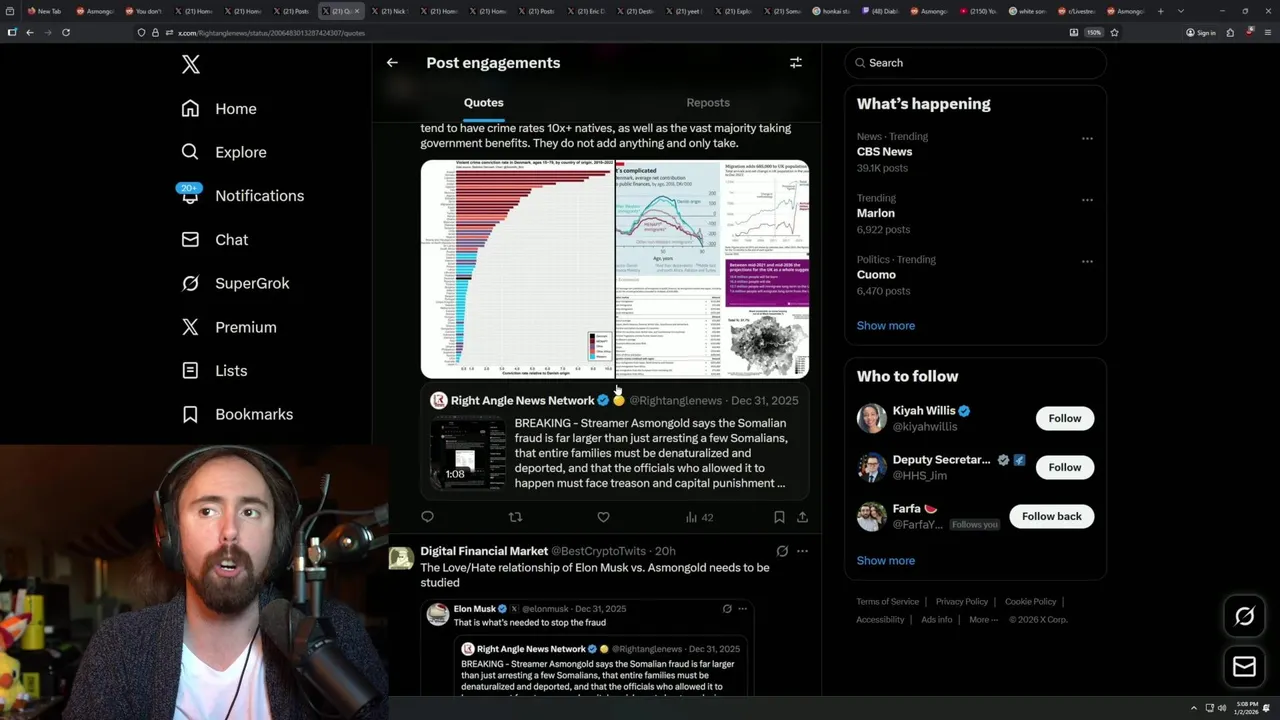This screenshot has height=720, width=1280.
Task: Open the New Tab browser tab
Action: pyautogui.click(x=44, y=11)
